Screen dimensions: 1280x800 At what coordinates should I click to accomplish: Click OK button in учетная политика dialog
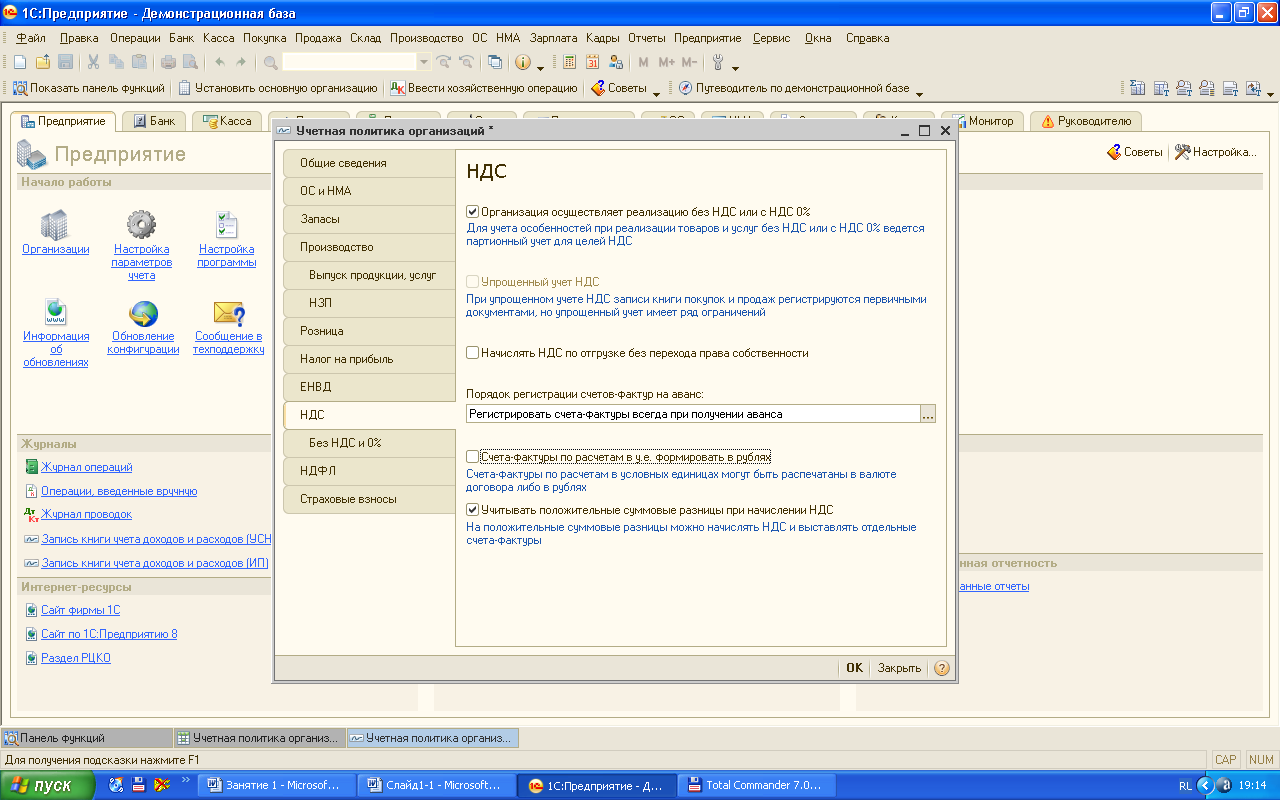854,668
